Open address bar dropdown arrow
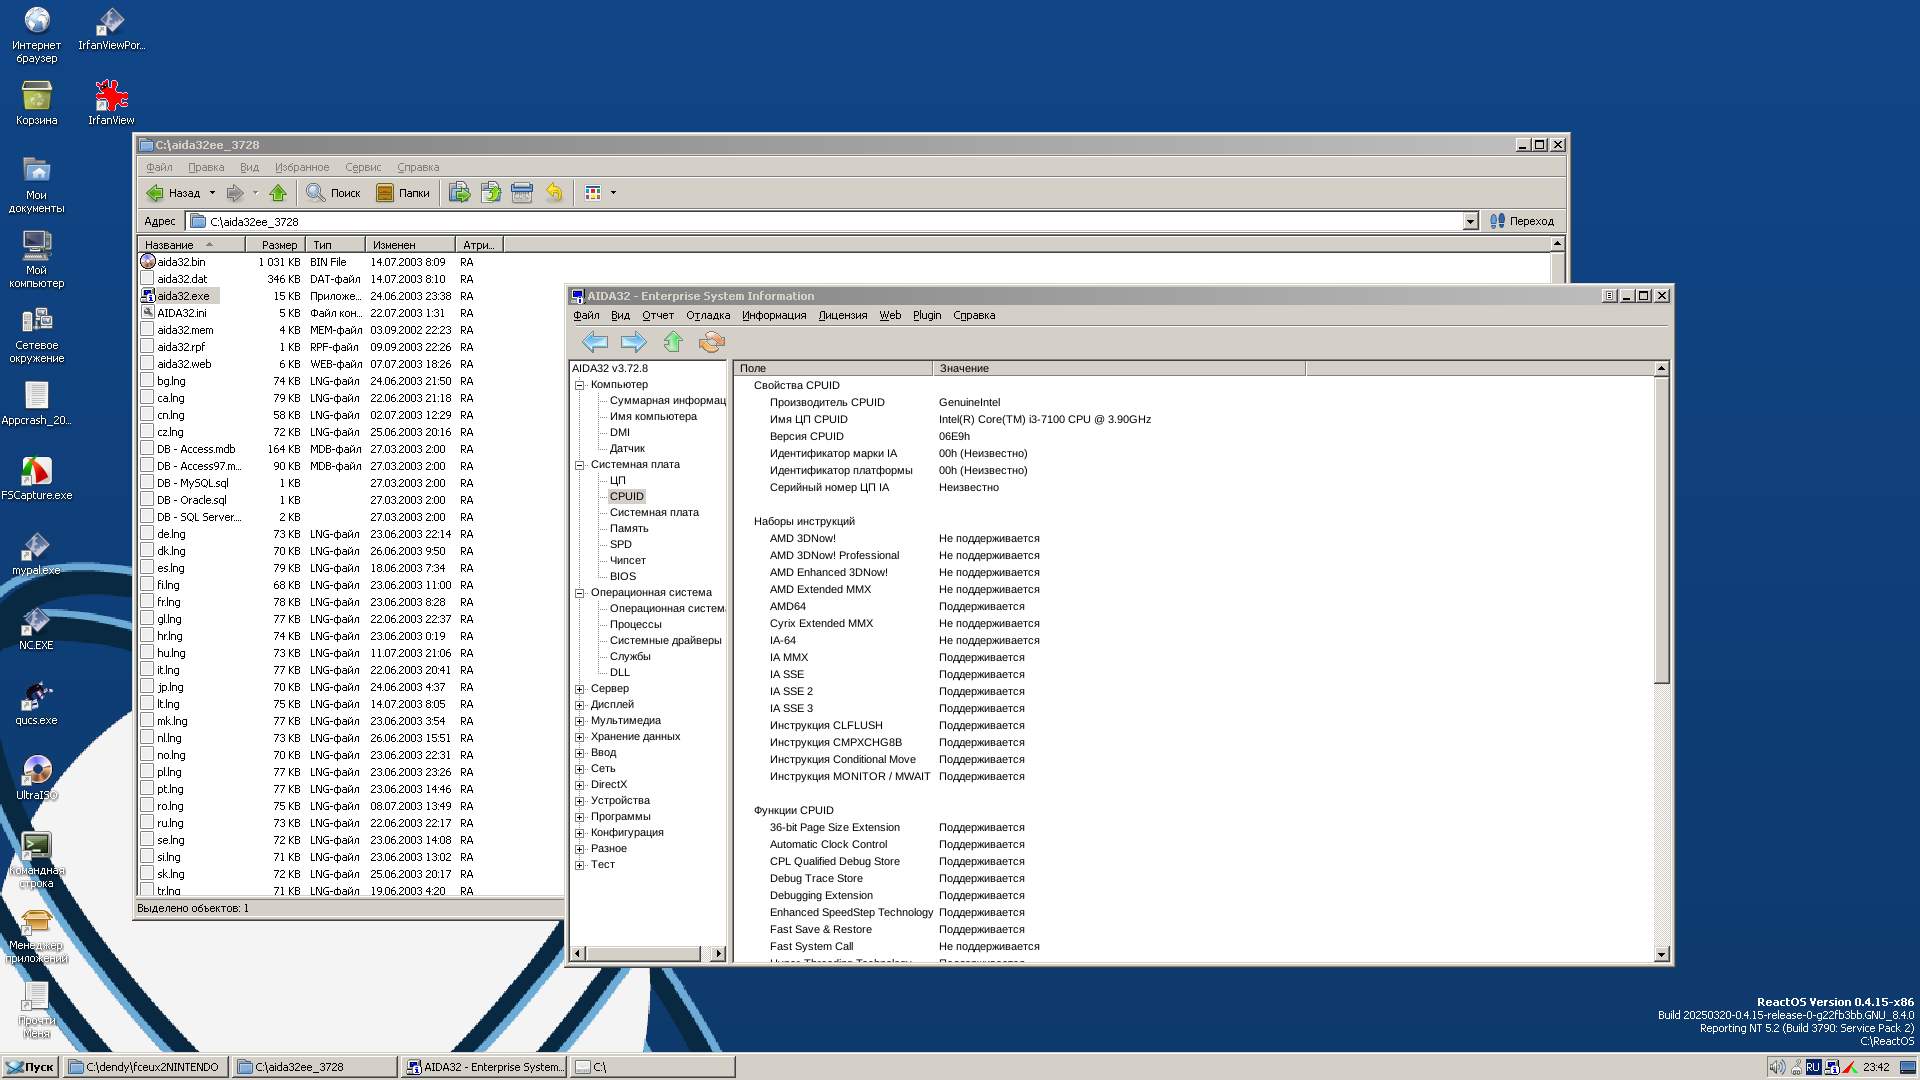 [1470, 222]
